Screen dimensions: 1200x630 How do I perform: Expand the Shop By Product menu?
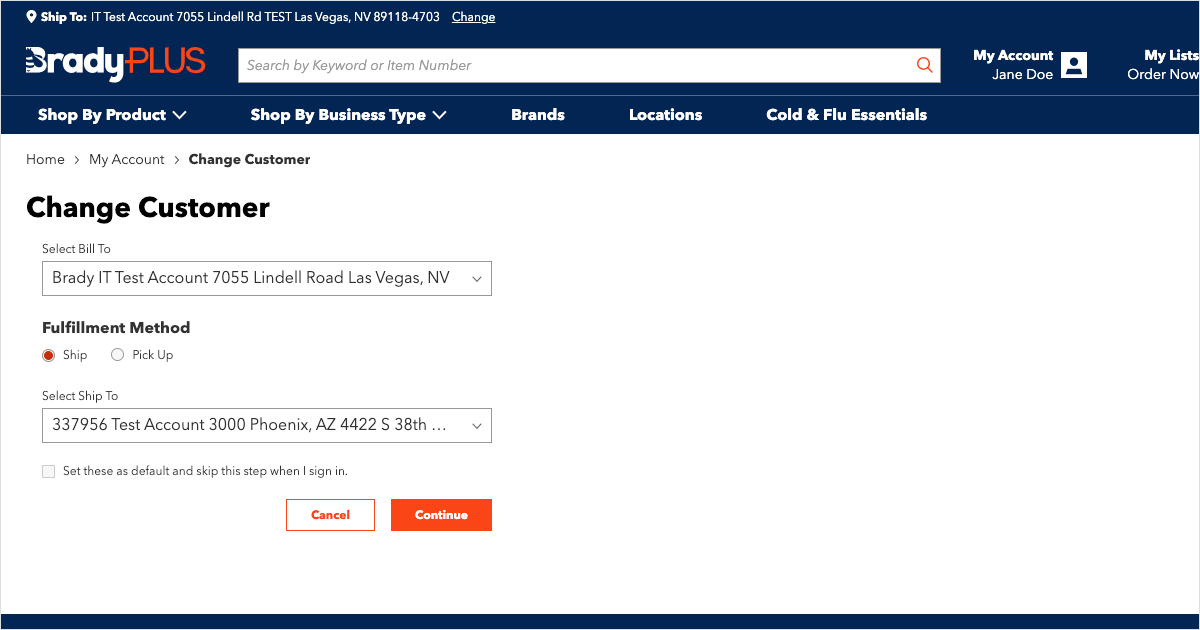click(x=112, y=115)
